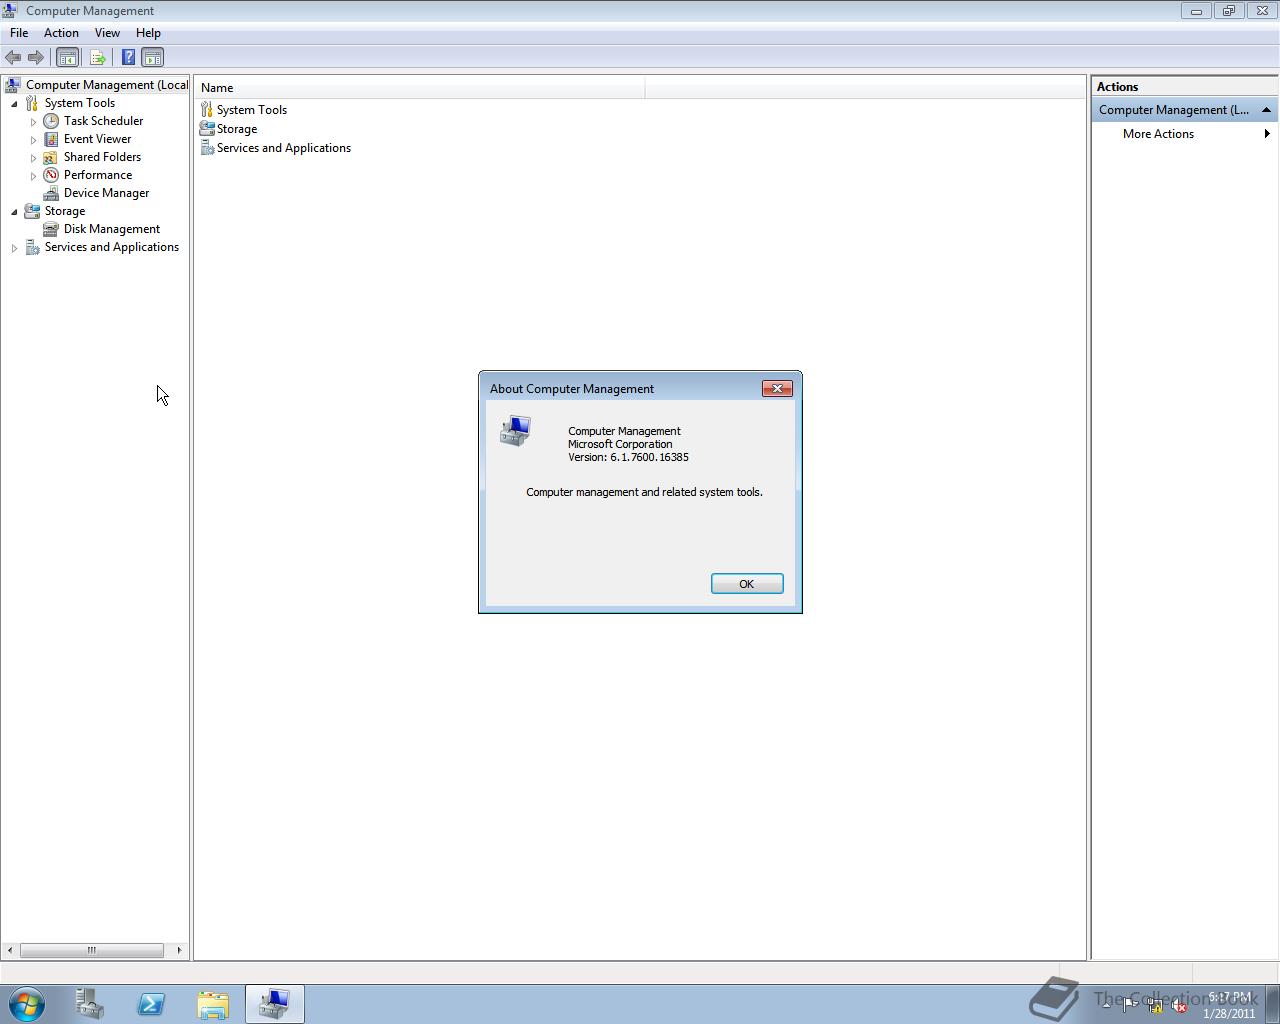The width and height of the screenshot is (1280, 1024).
Task: Close the About Computer Management dialog
Action: [x=777, y=389]
